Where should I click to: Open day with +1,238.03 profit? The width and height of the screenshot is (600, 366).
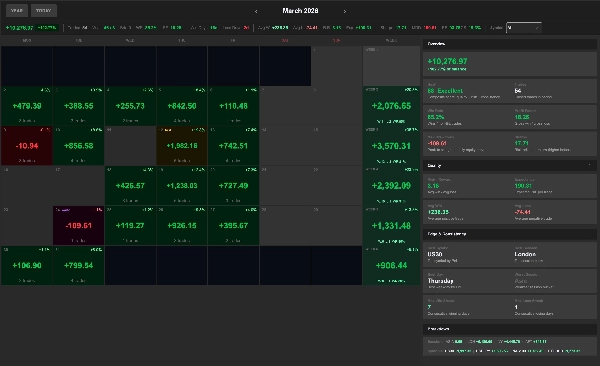(182, 186)
